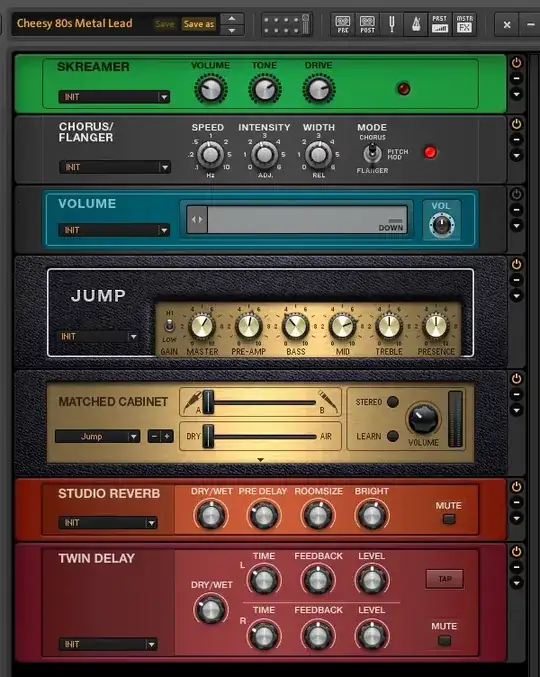Click the Studio Reverb ROOMSIZE knob
The width and height of the screenshot is (540, 677).
pyautogui.click(x=318, y=515)
